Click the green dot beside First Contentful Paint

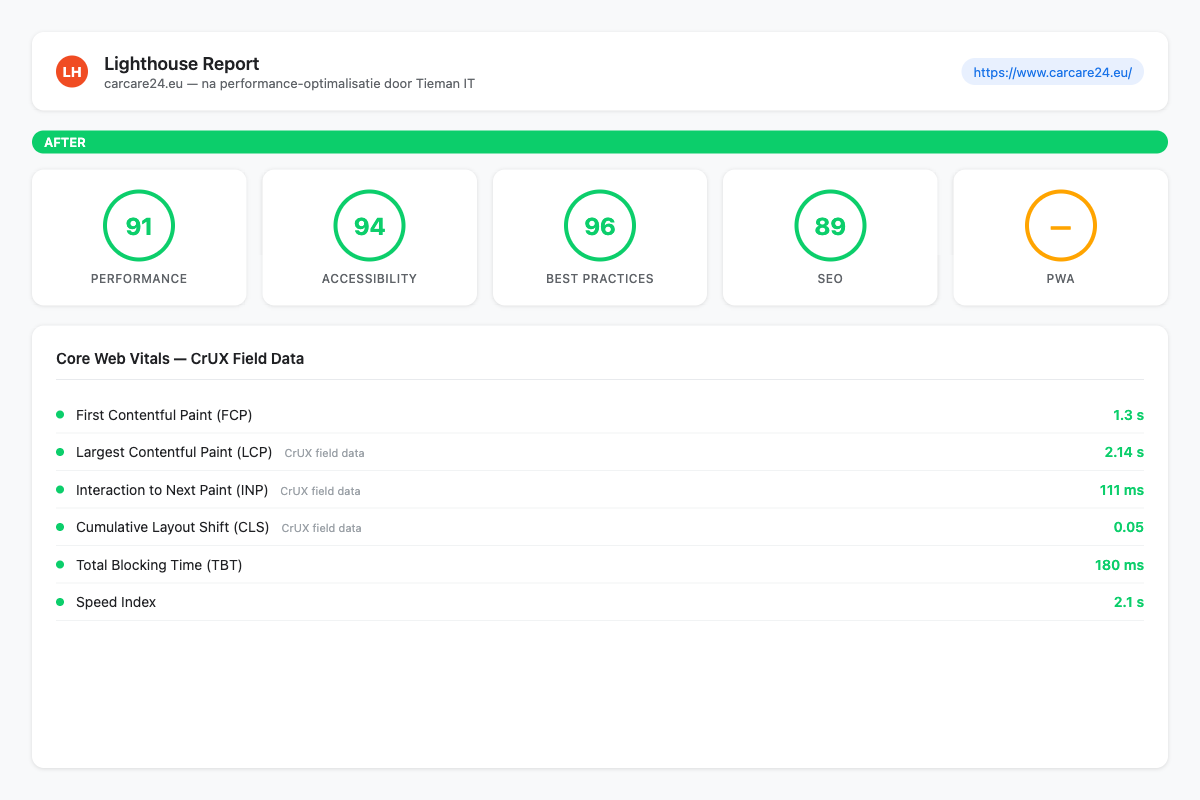click(x=60, y=414)
